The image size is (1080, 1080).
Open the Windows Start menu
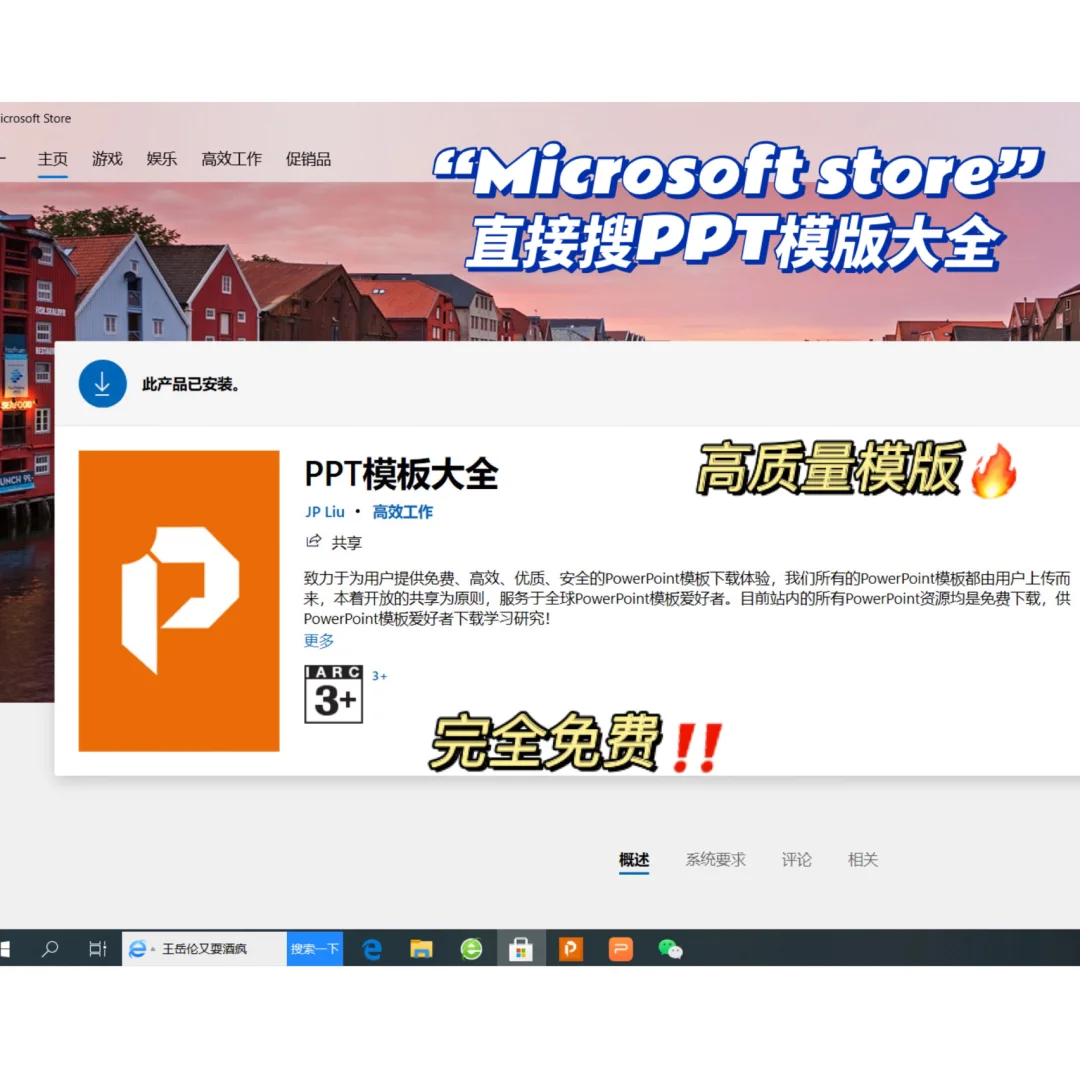pos(8,948)
